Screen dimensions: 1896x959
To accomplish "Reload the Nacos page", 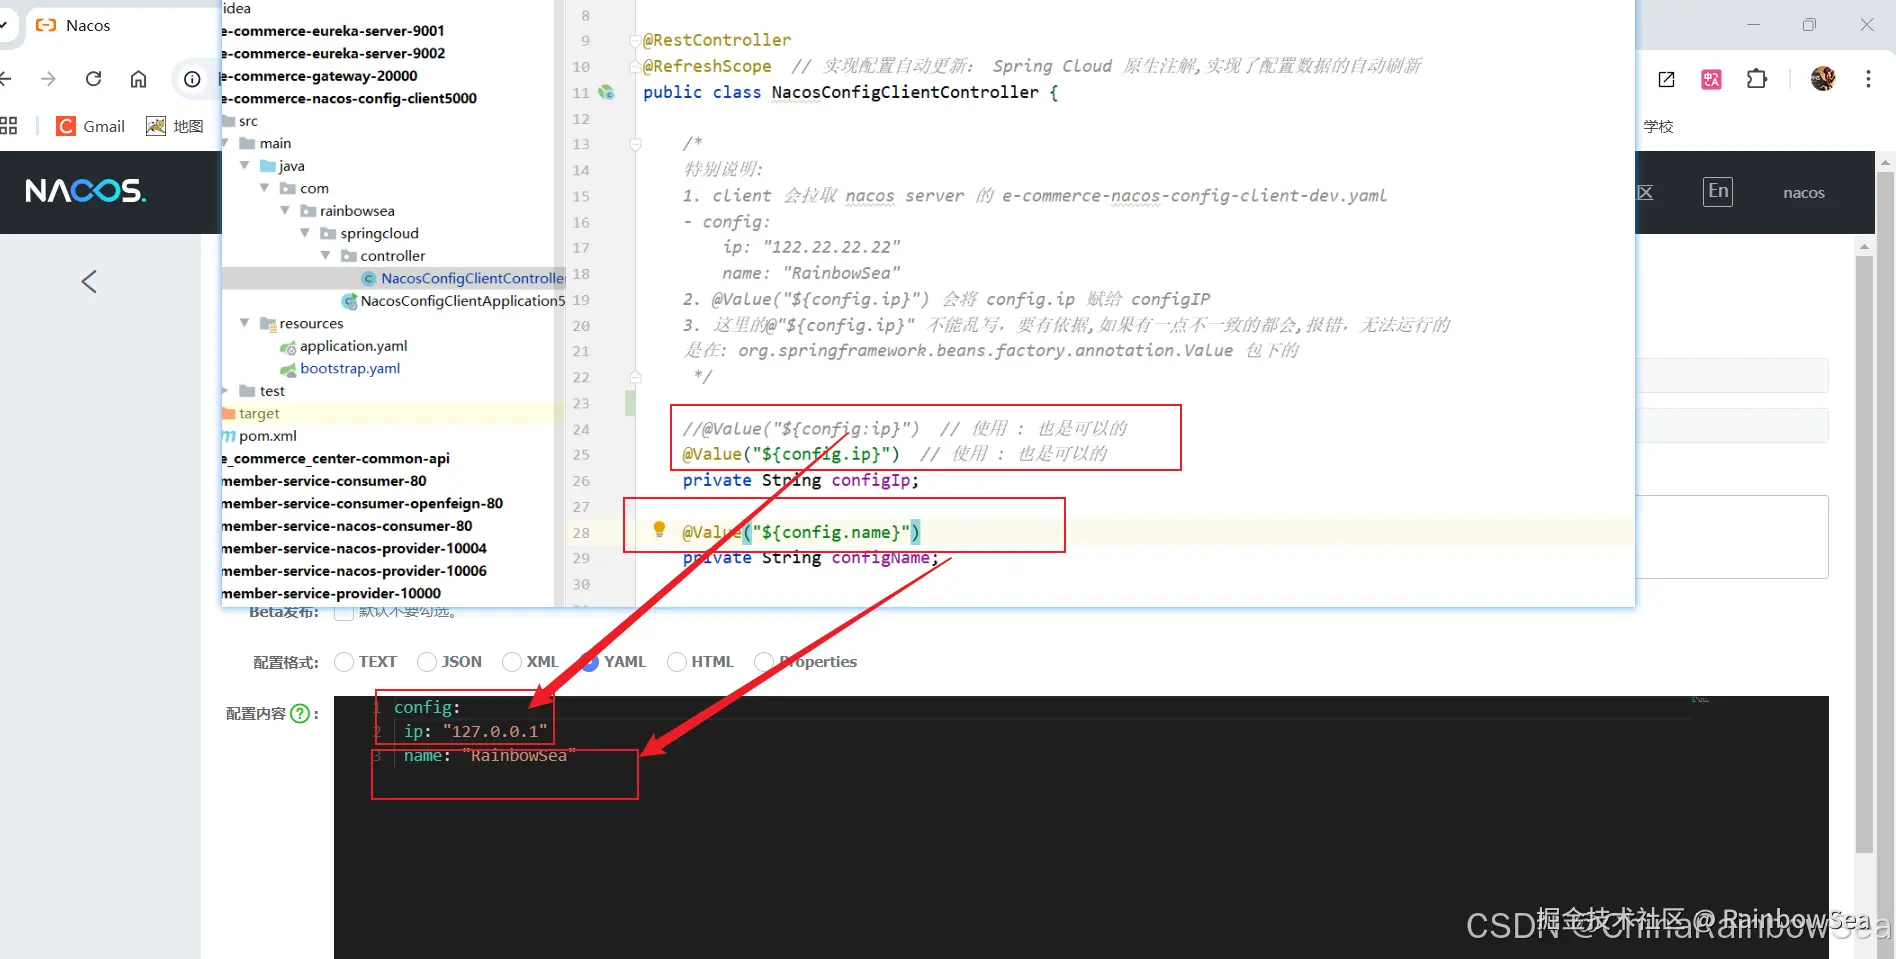I will pyautogui.click(x=94, y=79).
